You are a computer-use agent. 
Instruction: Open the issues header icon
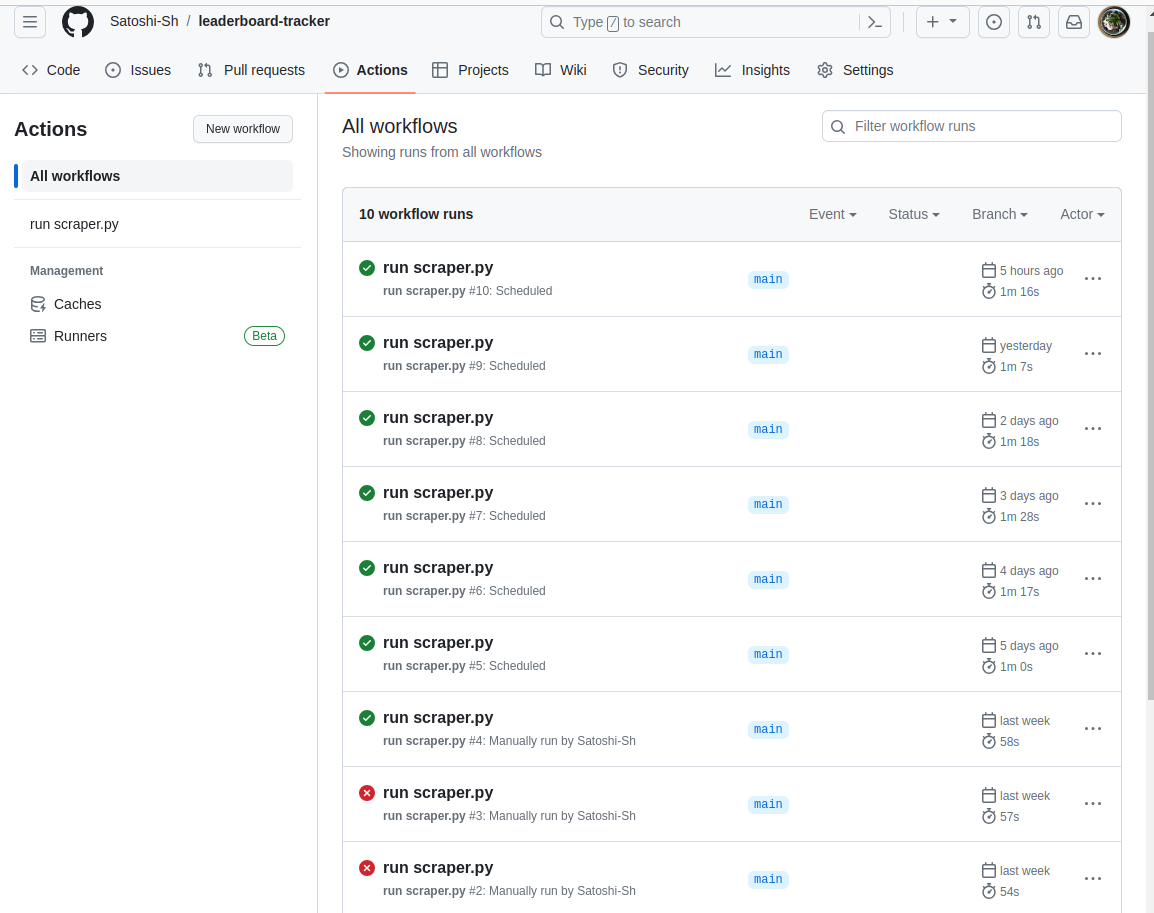pyautogui.click(x=994, y=22)
